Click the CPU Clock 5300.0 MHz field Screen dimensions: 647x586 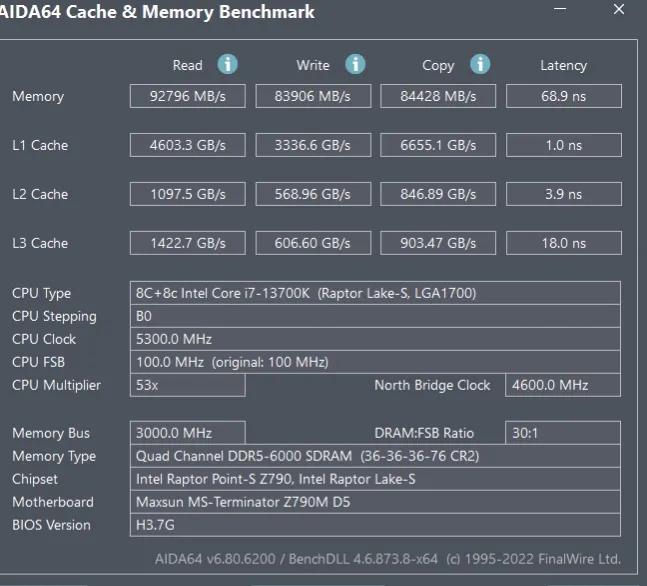tap(375, 339)
